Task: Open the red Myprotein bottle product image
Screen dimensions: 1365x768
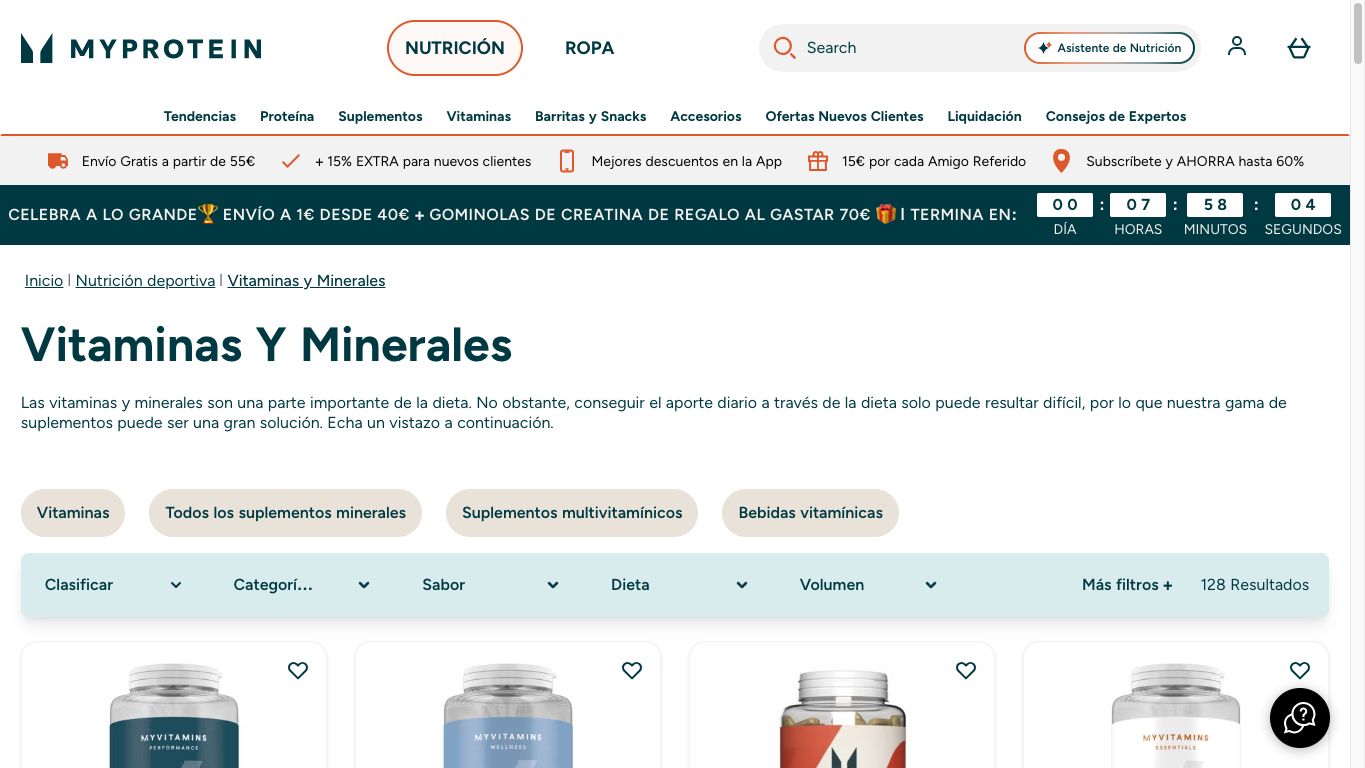Action: (842, 718)
